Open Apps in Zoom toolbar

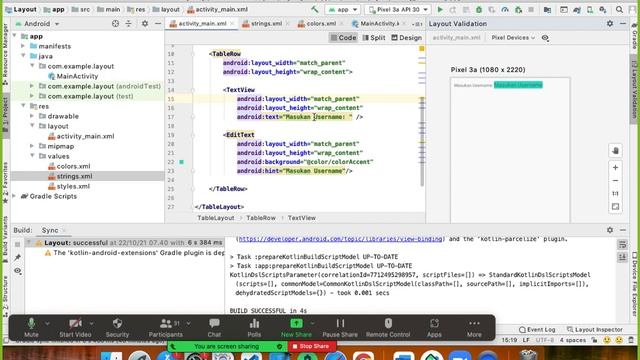coord(434,328)
